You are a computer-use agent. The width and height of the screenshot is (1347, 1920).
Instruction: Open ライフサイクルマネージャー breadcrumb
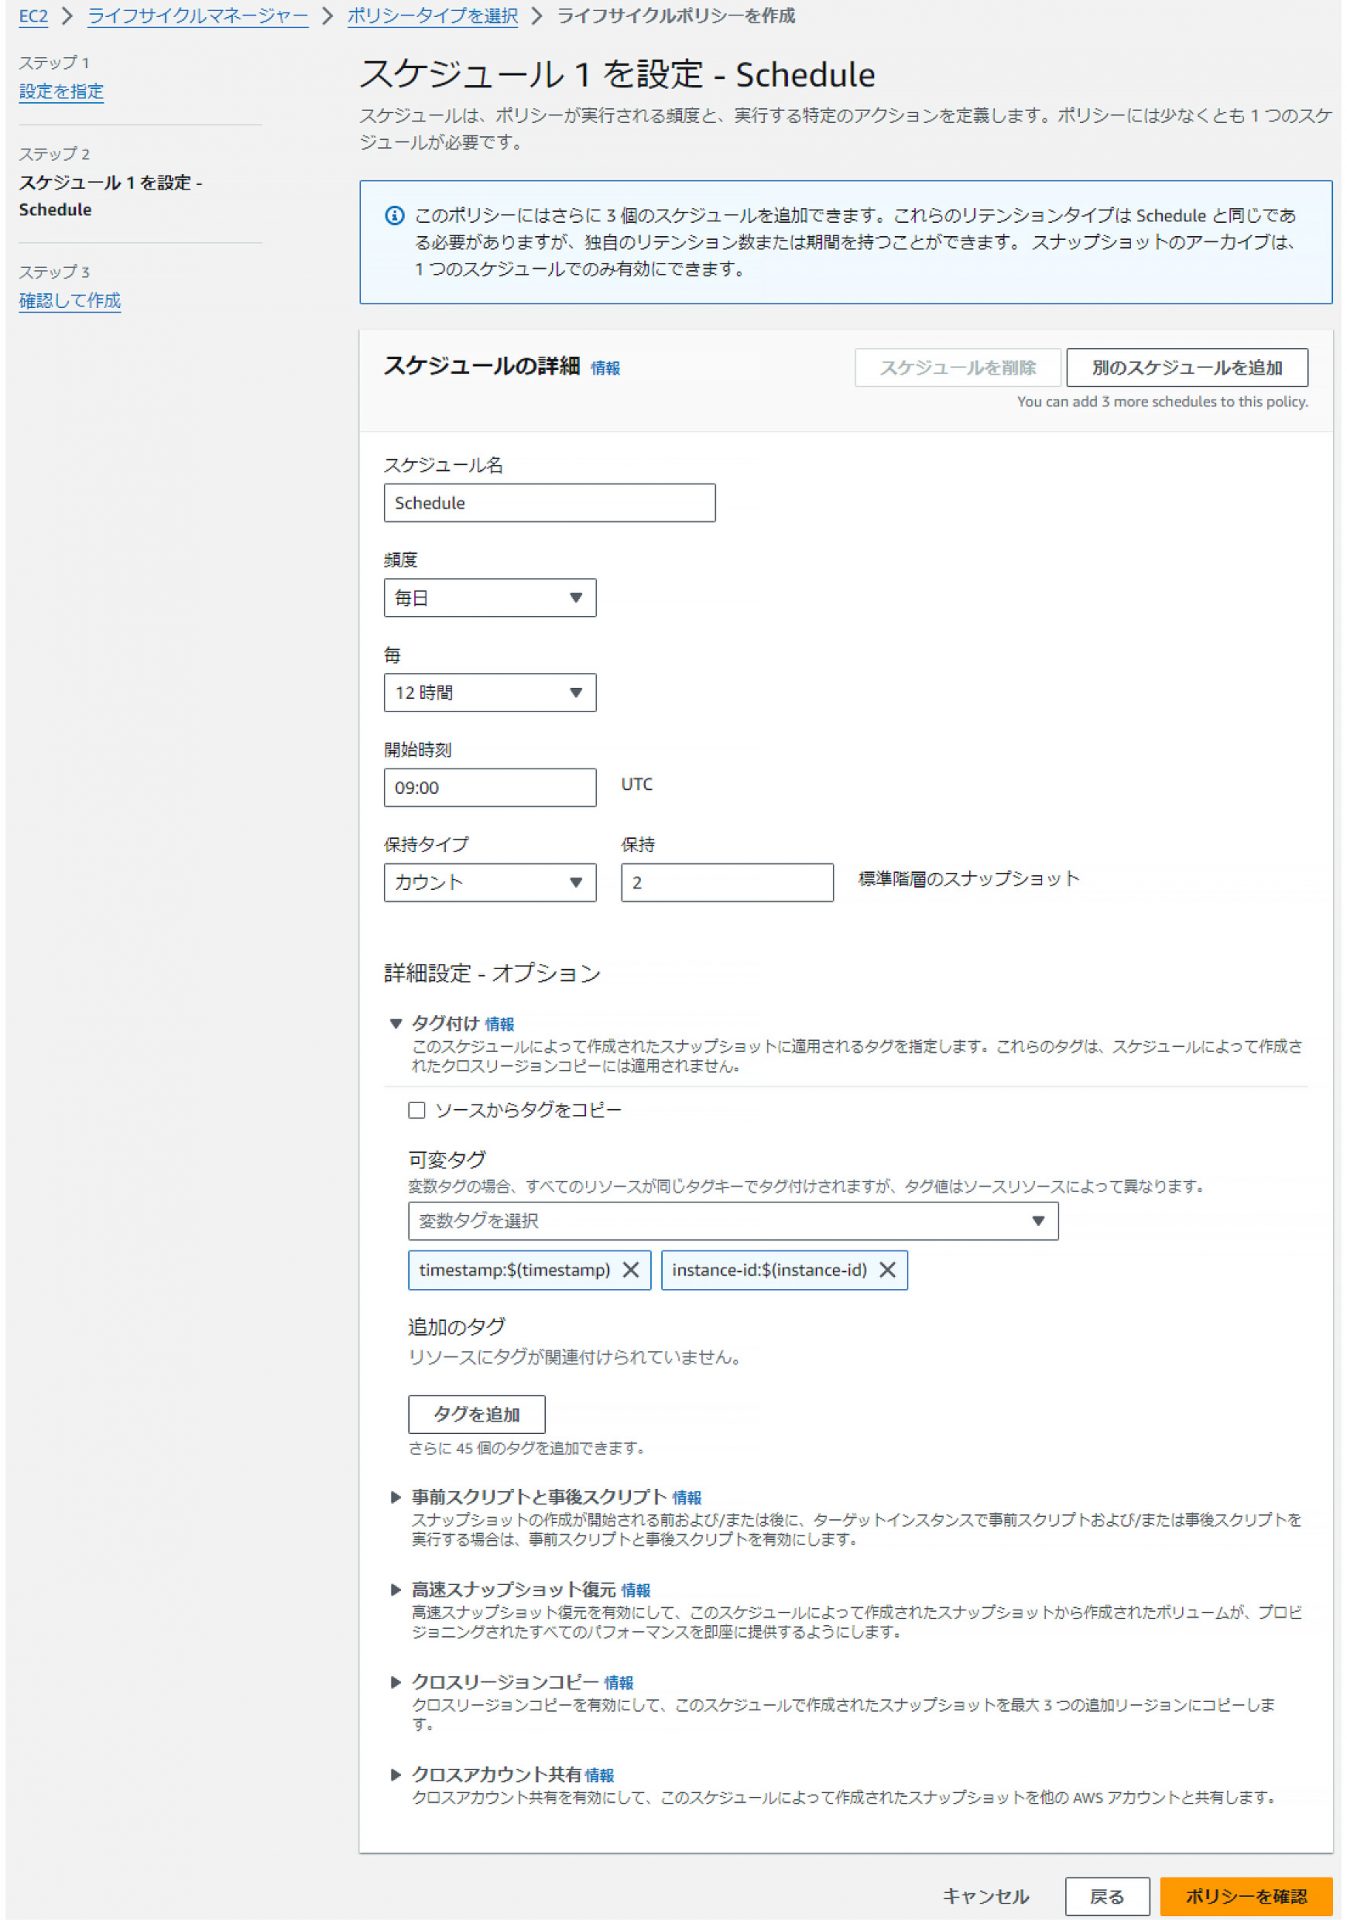[198, 16]
